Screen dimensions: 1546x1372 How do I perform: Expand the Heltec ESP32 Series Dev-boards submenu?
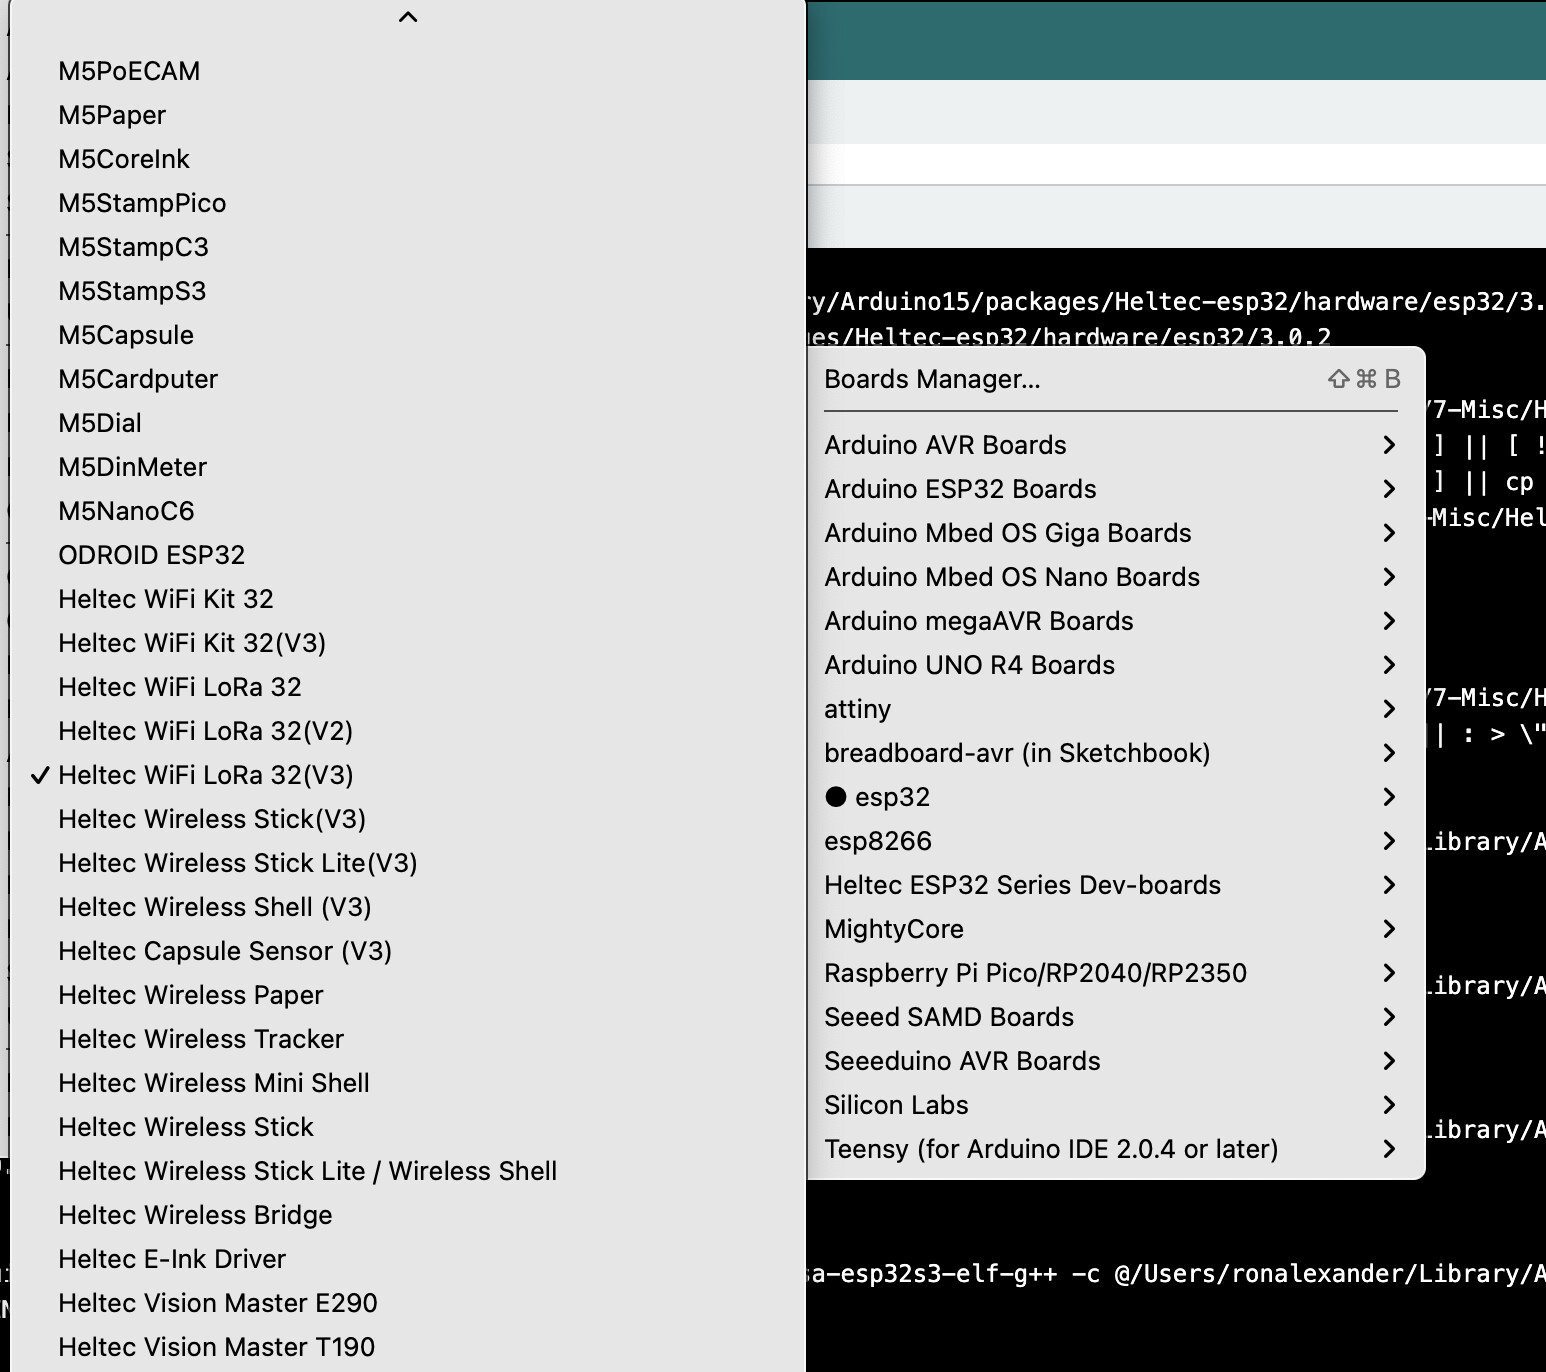(1022, 885)
